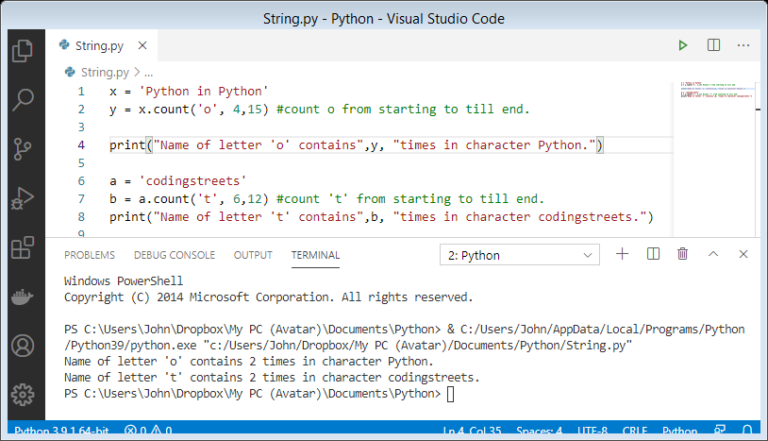The image size is (768, 441).
Task: Open the Source Control view
Action: 22,149
